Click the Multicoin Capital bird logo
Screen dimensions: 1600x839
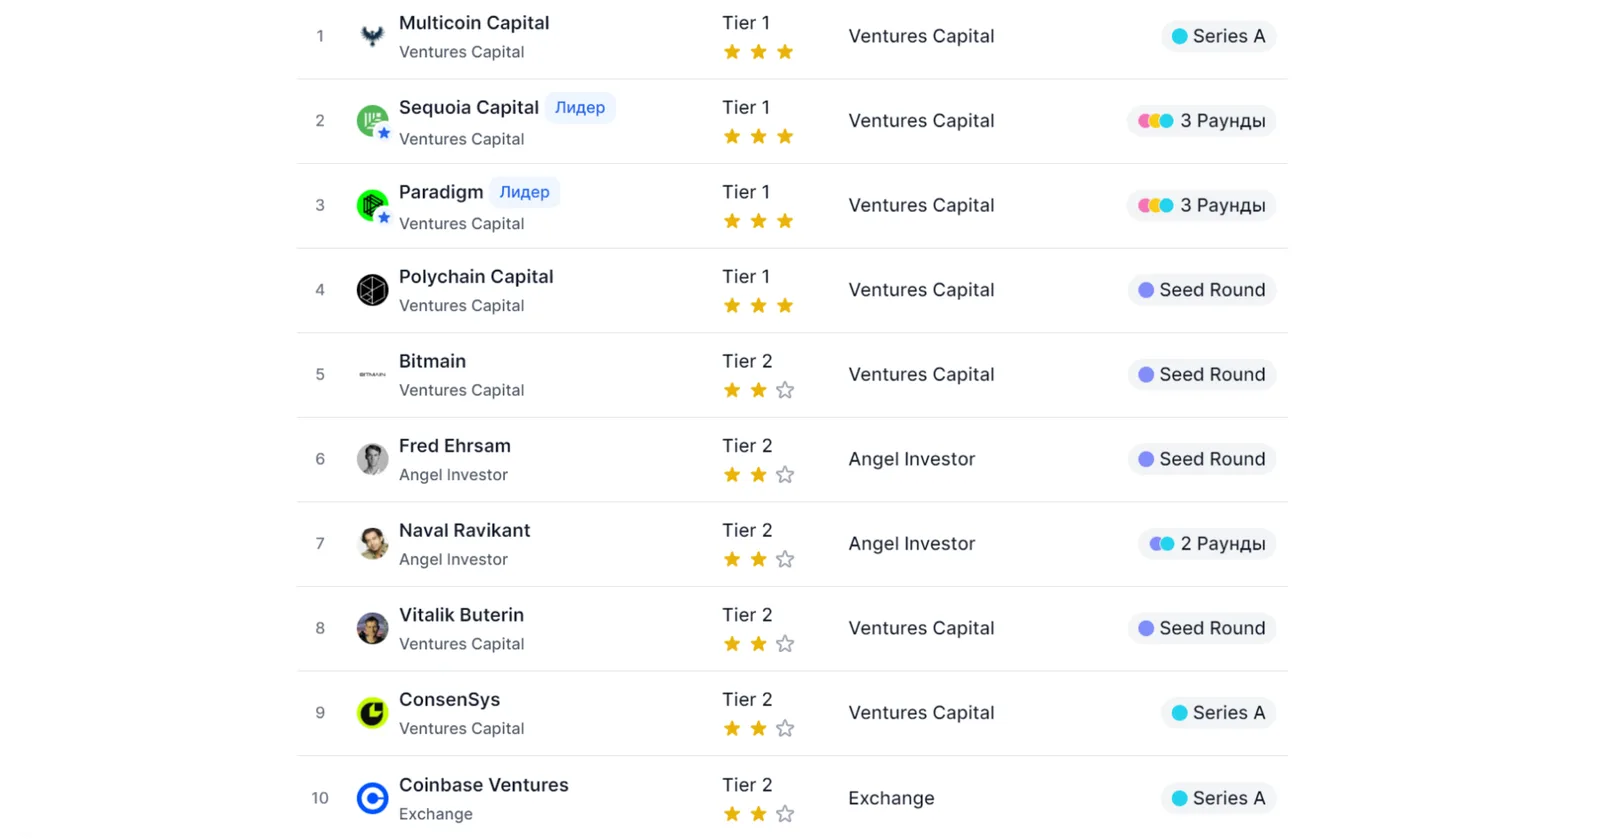(x=372, y=36)
